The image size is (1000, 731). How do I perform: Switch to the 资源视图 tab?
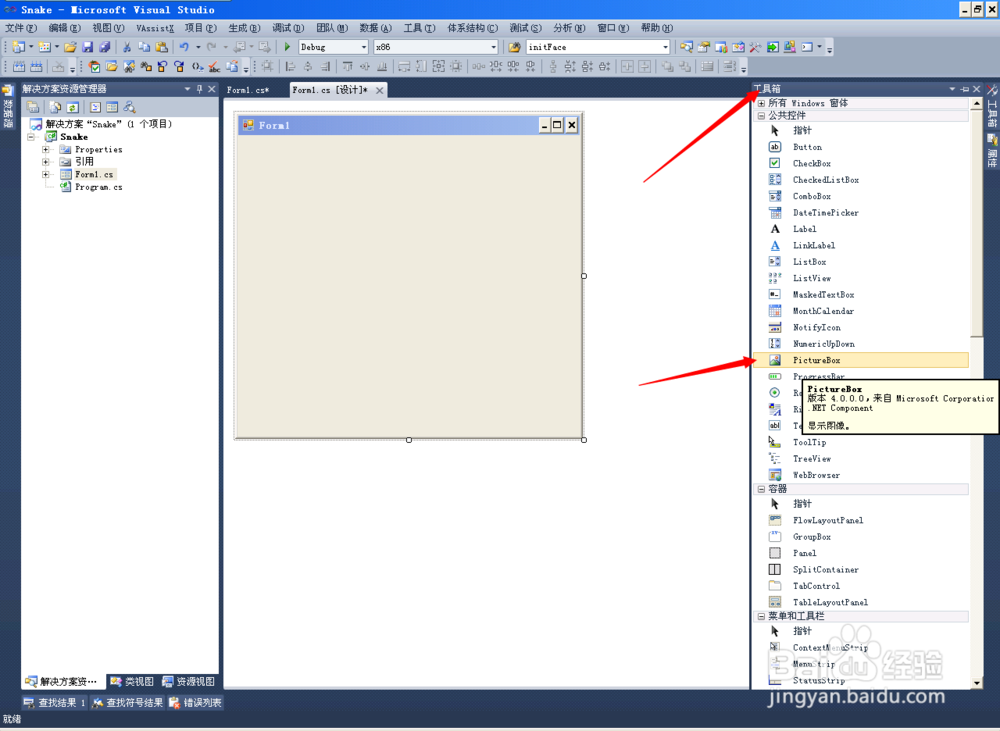(189, 681)
